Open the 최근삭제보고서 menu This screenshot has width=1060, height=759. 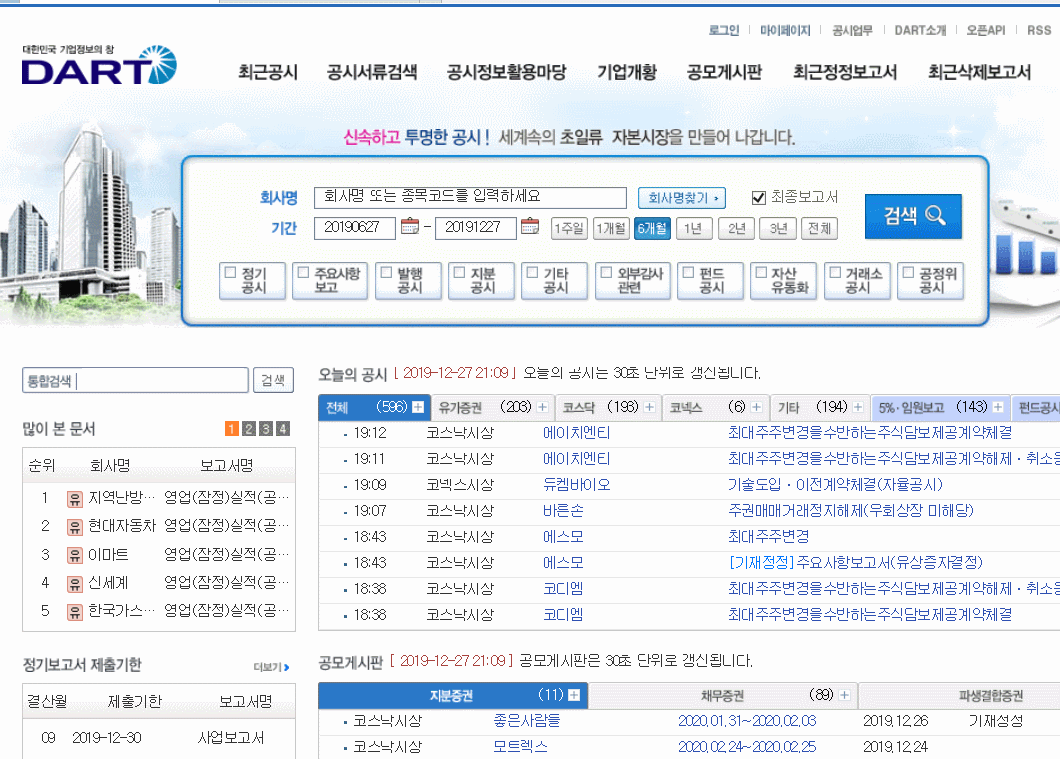[x=980, y=72]
